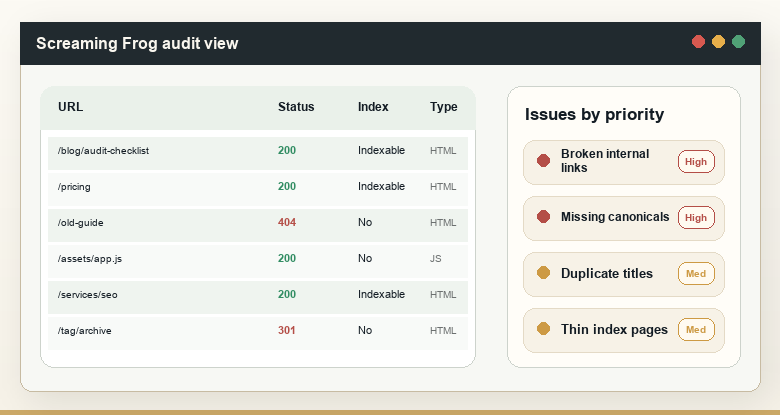Click the HTML type of /pricing
Screen dimensions: 780x415
[443, 187]
